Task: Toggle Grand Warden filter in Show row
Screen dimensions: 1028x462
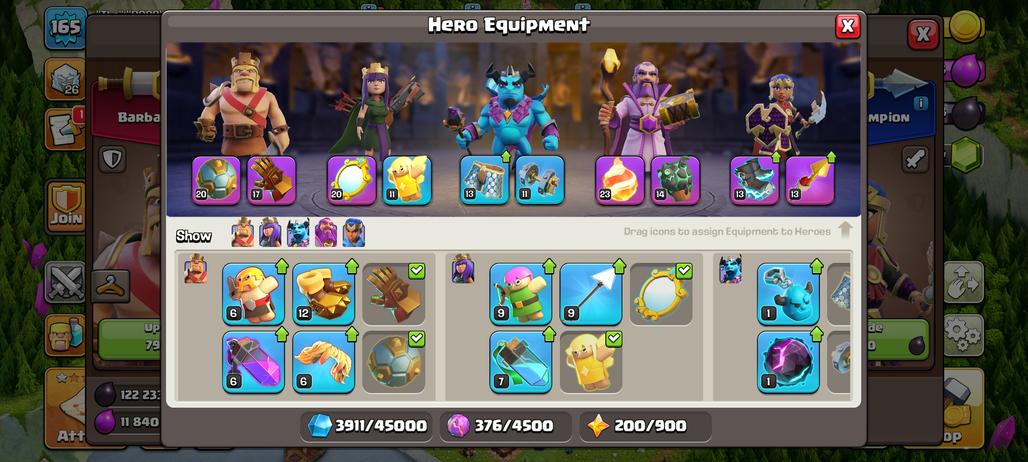Action: [x=326, y=233]
